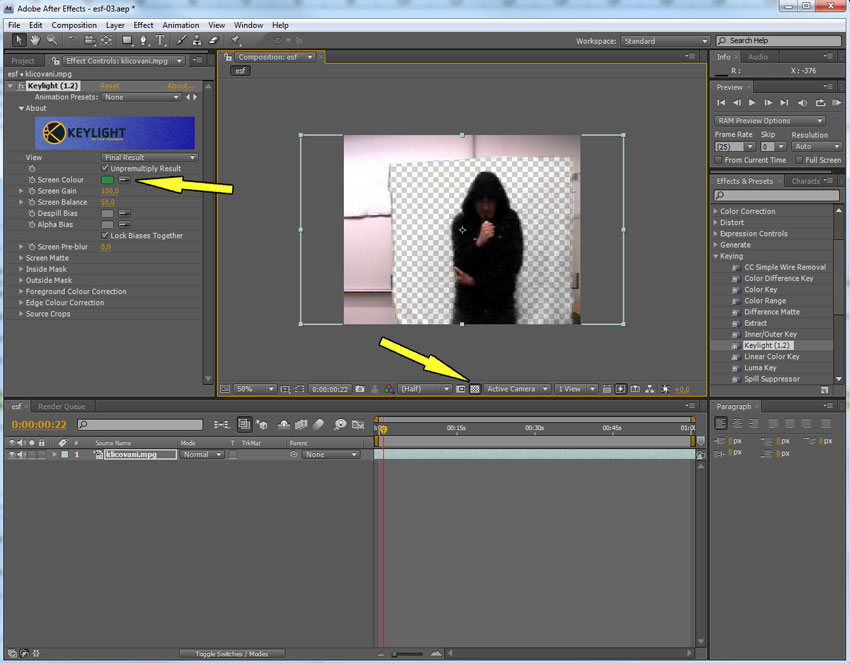
Task: Click the Effects & Presets search field
Action: [x=776, y=195]
